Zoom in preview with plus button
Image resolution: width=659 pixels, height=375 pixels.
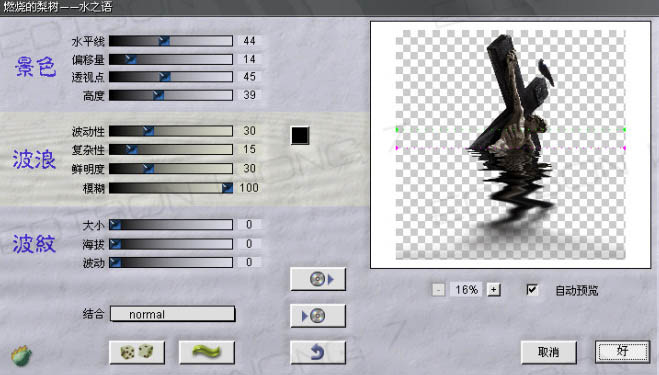(494, 289)
